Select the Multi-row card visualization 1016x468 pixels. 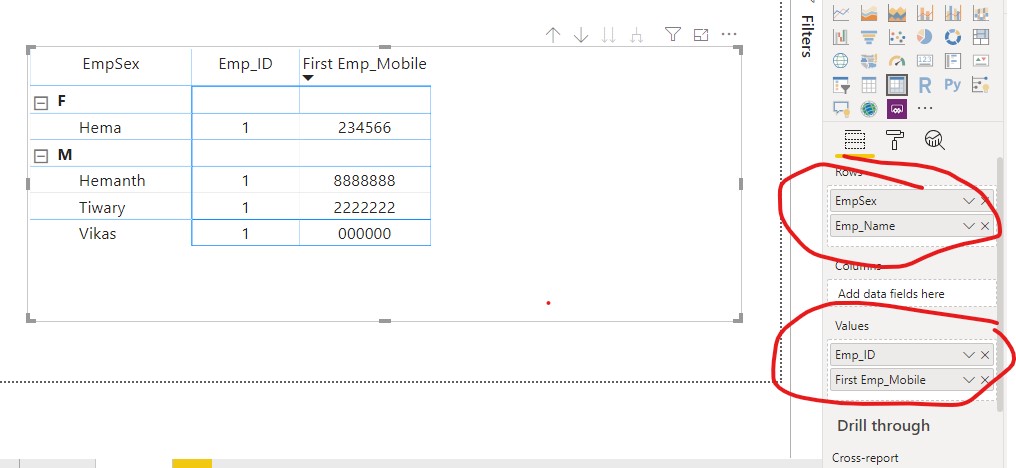tap(952, 60)
